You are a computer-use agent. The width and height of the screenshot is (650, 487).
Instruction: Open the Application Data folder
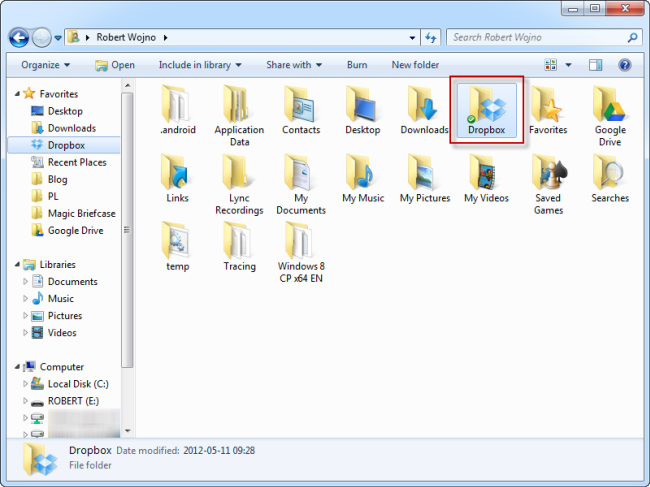(x=239, y=116)
